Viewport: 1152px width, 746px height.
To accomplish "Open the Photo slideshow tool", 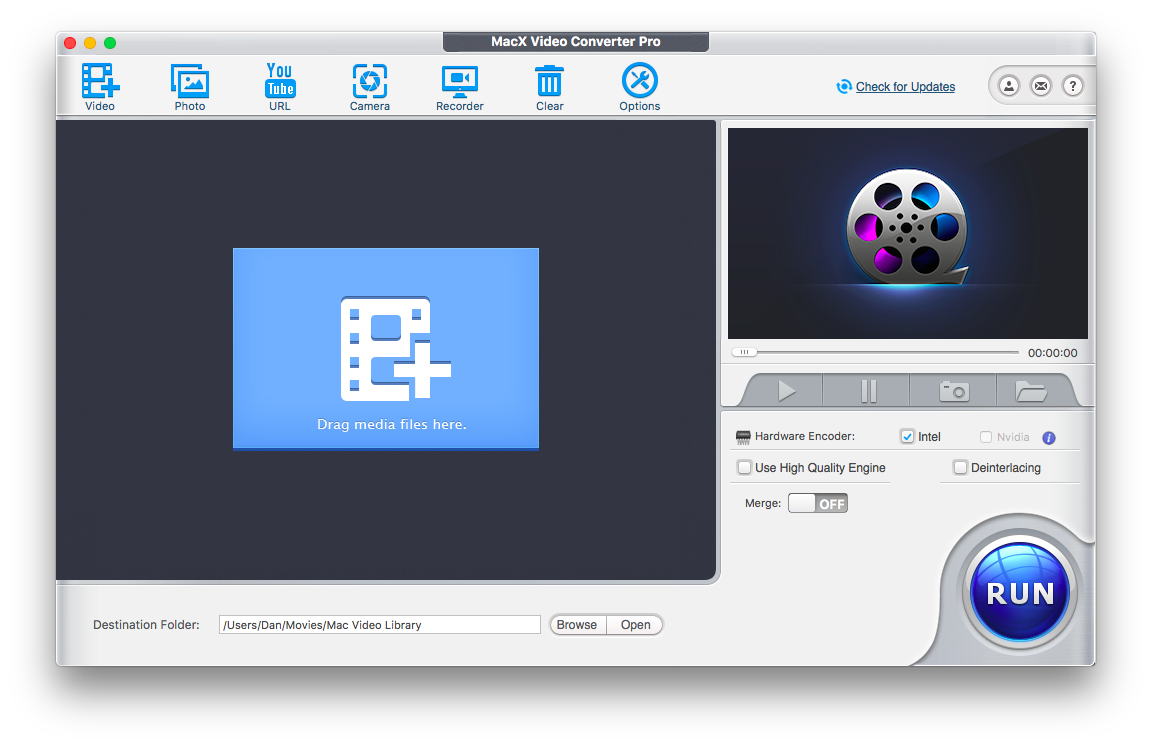I will [x=190, y=87].
